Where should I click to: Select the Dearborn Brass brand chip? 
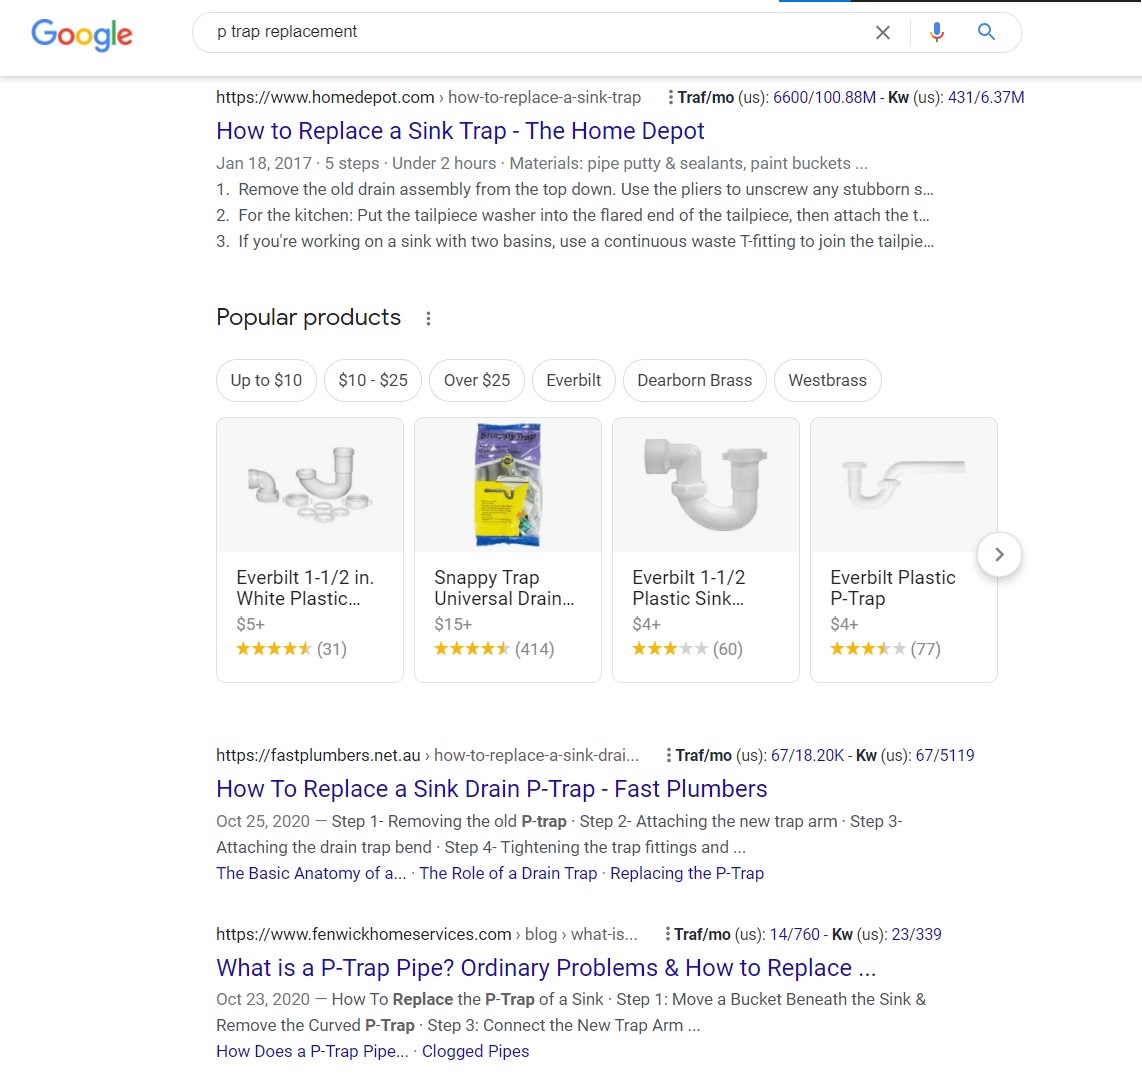[694, 380]
